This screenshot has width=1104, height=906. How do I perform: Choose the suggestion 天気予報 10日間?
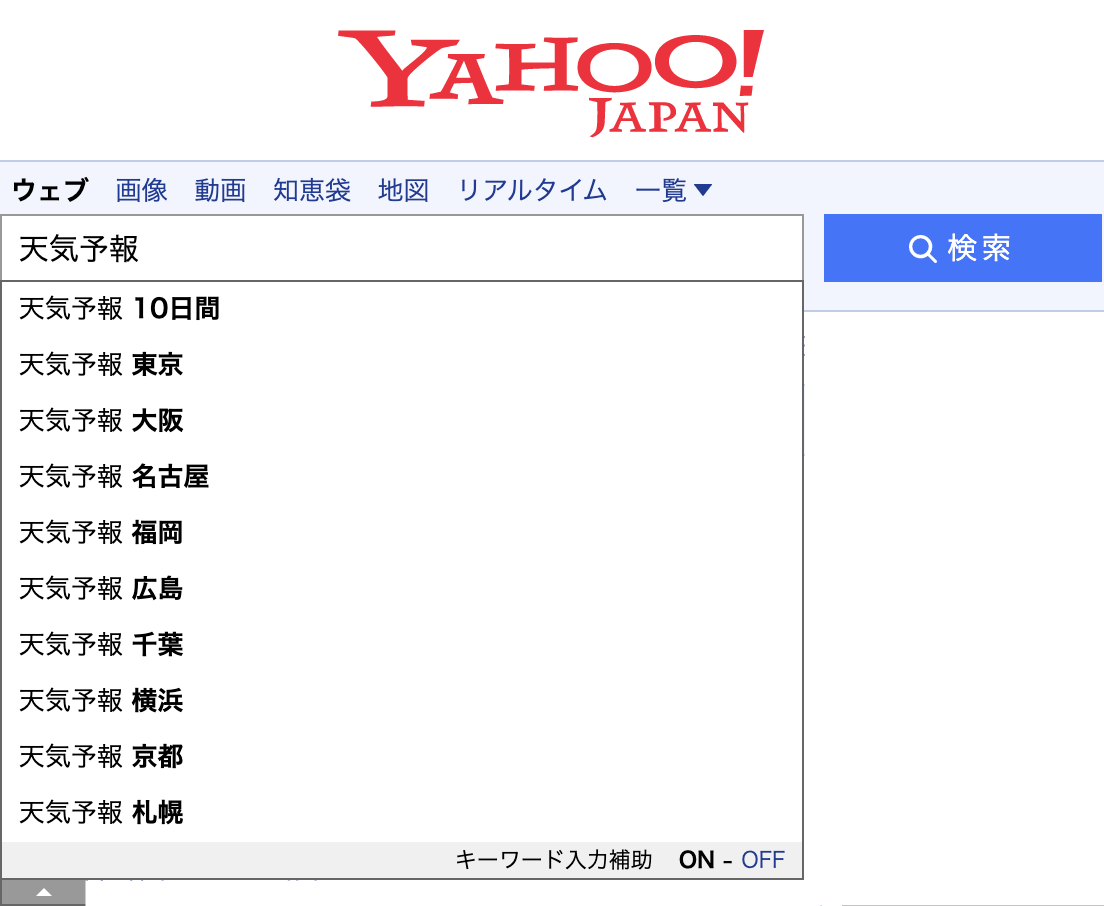point(402,308)
